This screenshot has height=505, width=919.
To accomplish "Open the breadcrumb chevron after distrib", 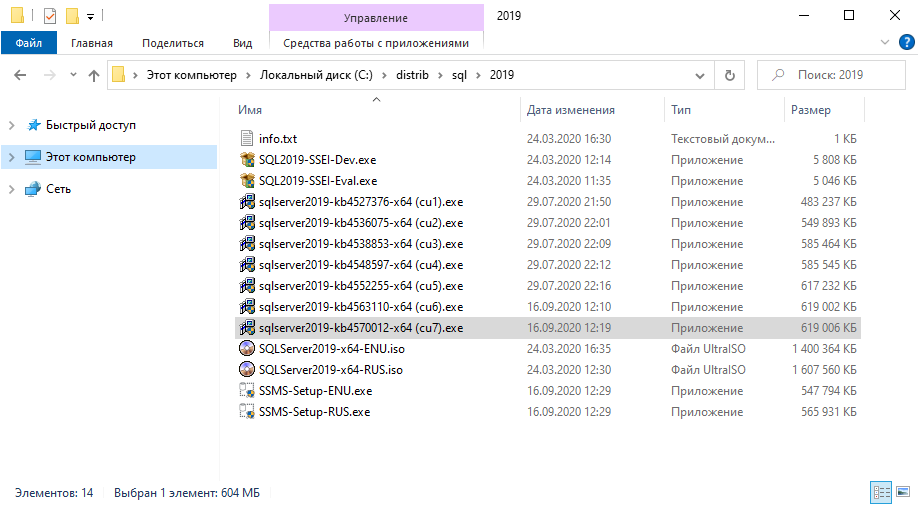I will (x=440, y=75).
